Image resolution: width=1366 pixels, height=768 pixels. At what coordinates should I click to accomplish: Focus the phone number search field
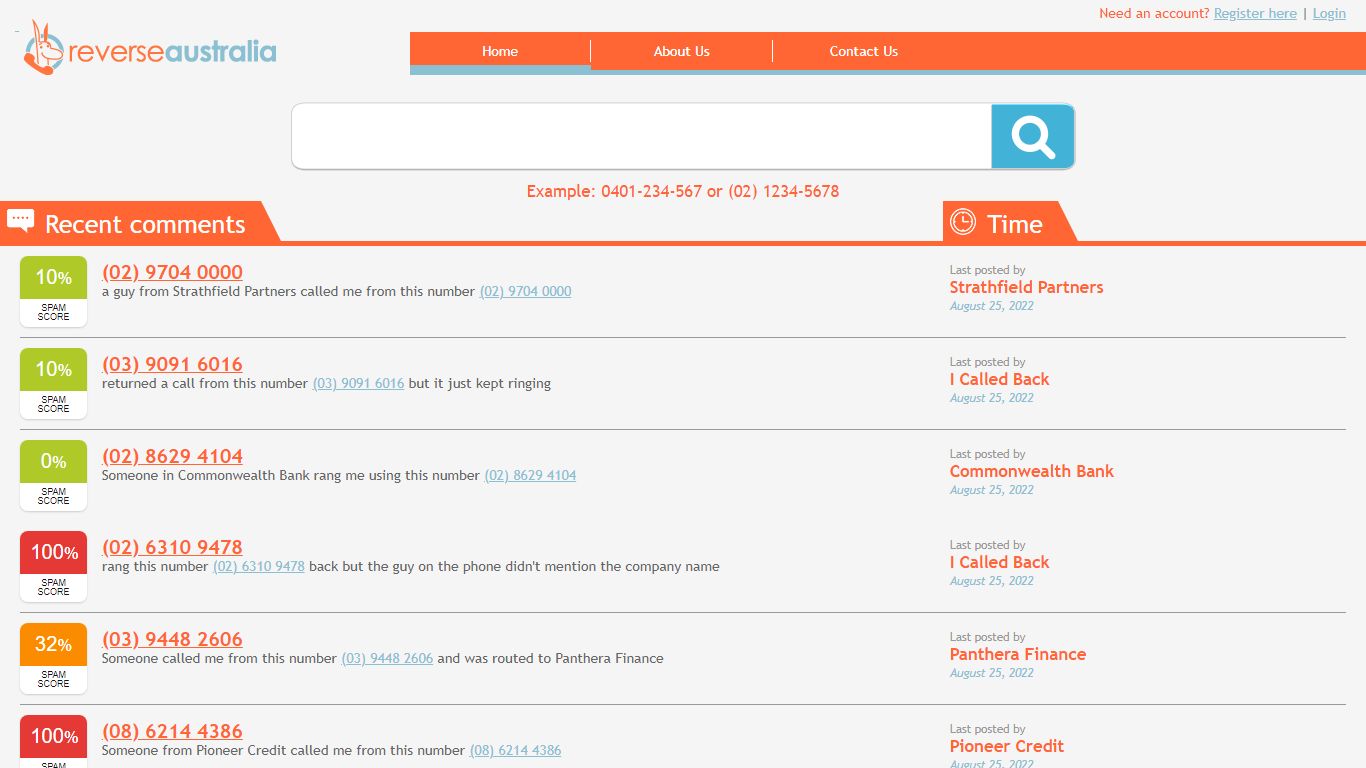(642, 136)
